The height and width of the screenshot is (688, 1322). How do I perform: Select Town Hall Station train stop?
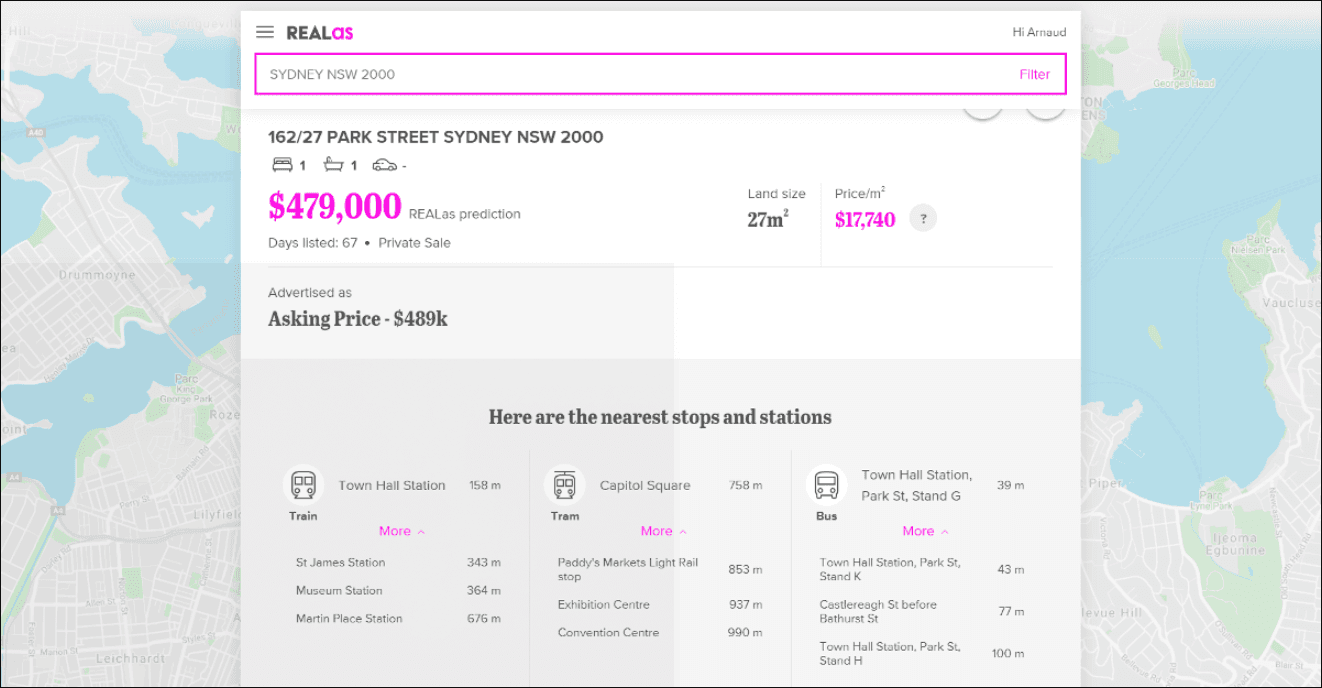[x=392, y=485]
